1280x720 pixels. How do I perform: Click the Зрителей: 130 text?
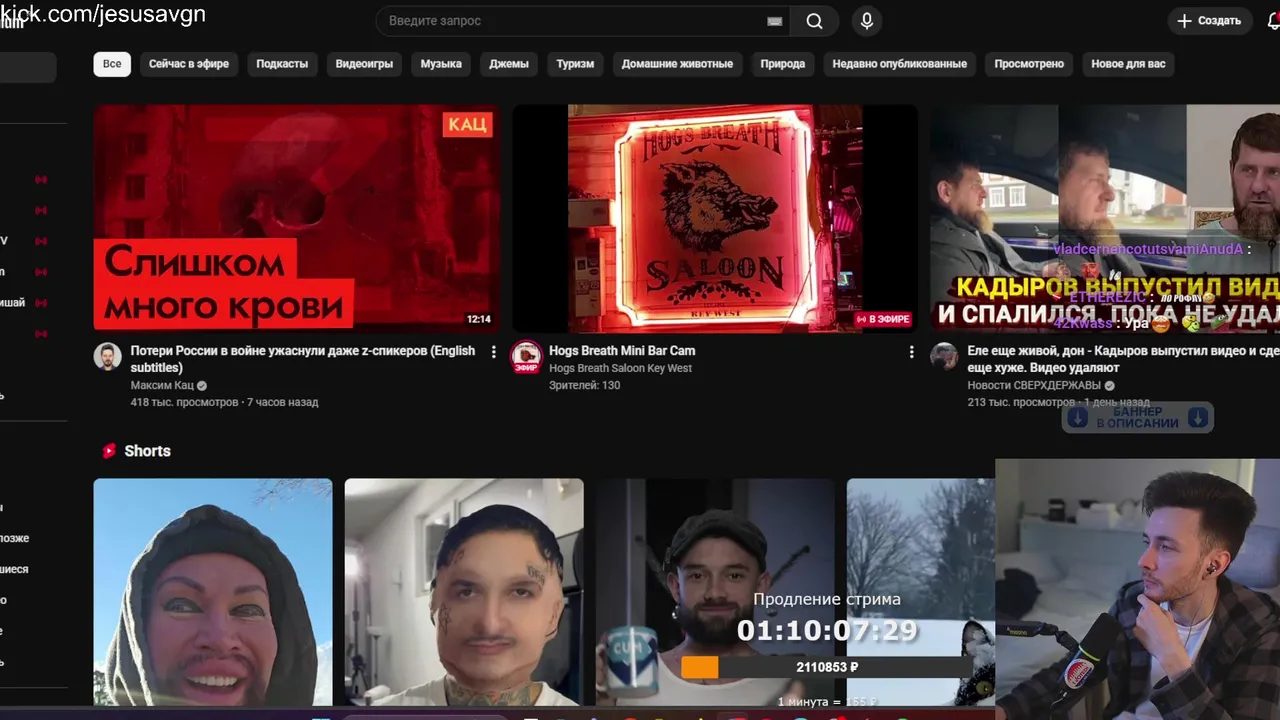584,386
